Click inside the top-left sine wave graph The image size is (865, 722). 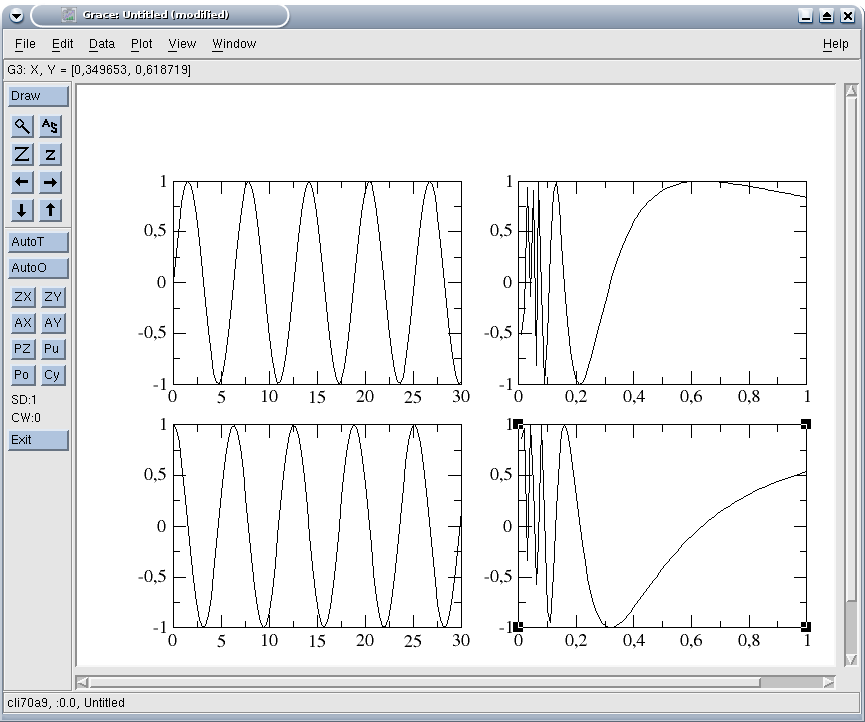(317, 282)
